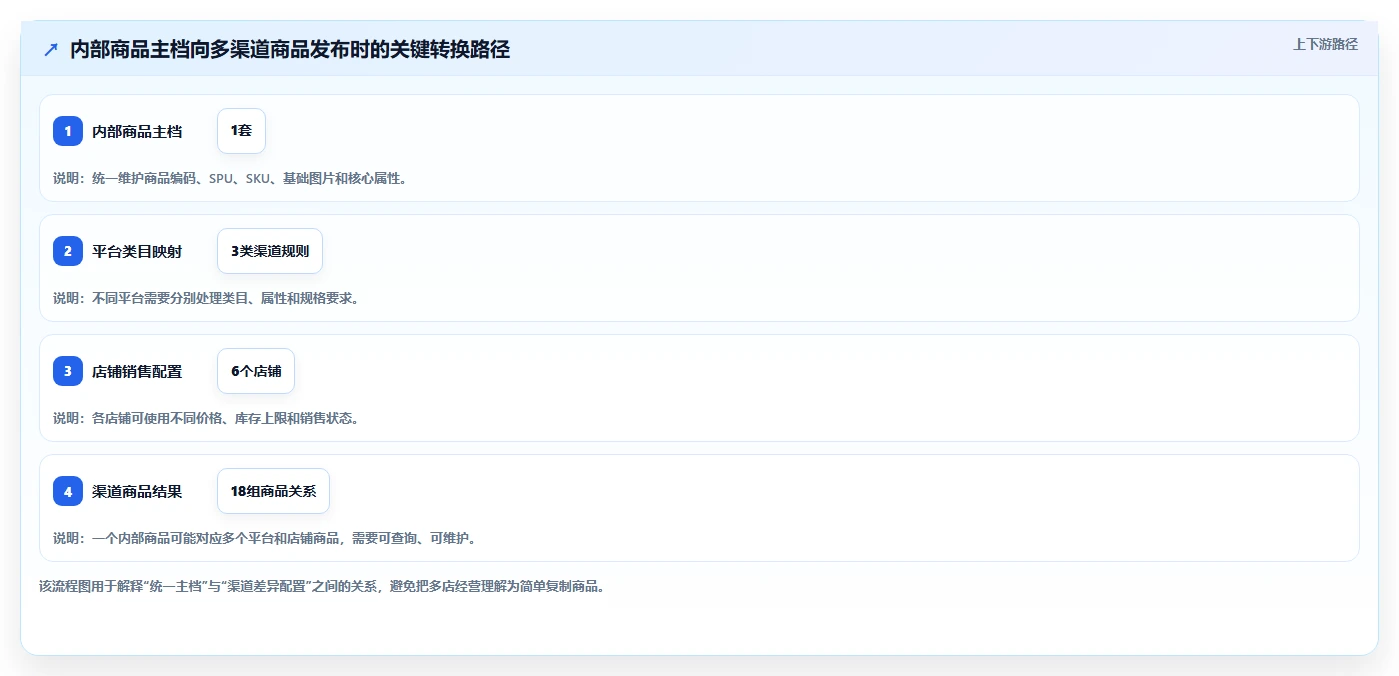
Task: Click the description about 各店铺可使用不同价格
Action: pyautogui.click(x=206, y=418)
